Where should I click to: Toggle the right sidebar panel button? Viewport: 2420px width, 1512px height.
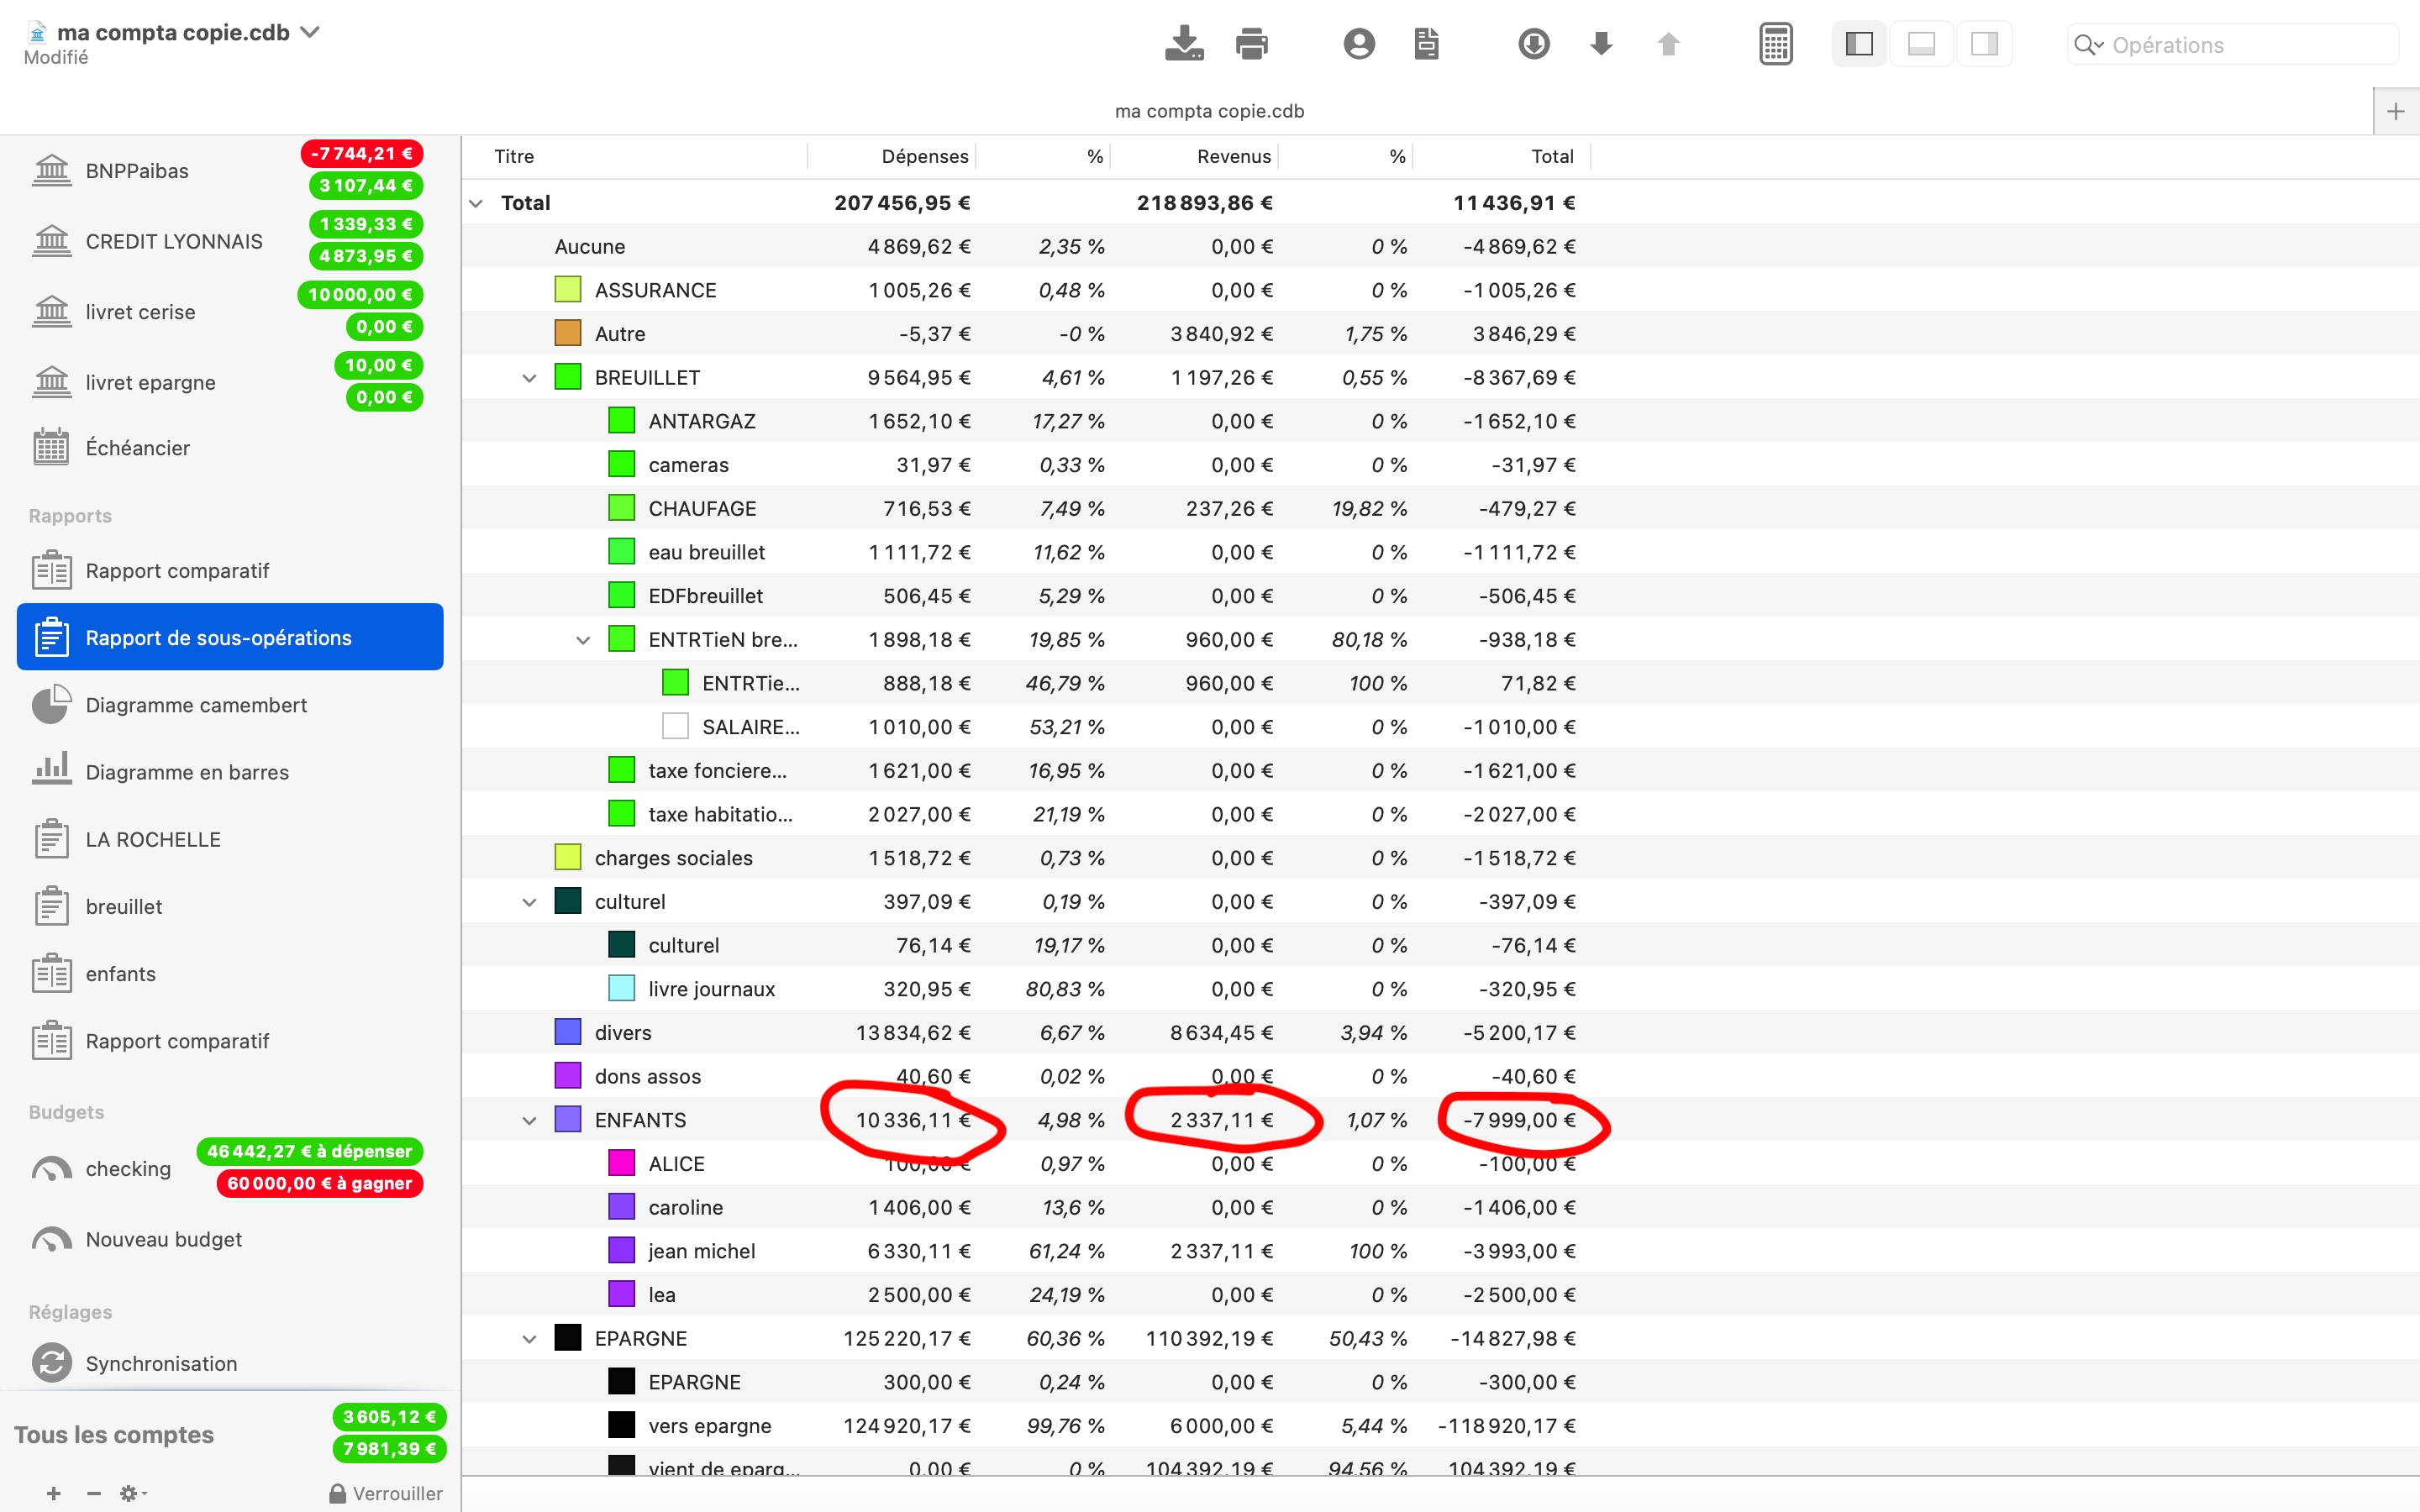pyautogui.click(x=1984, y=44)
